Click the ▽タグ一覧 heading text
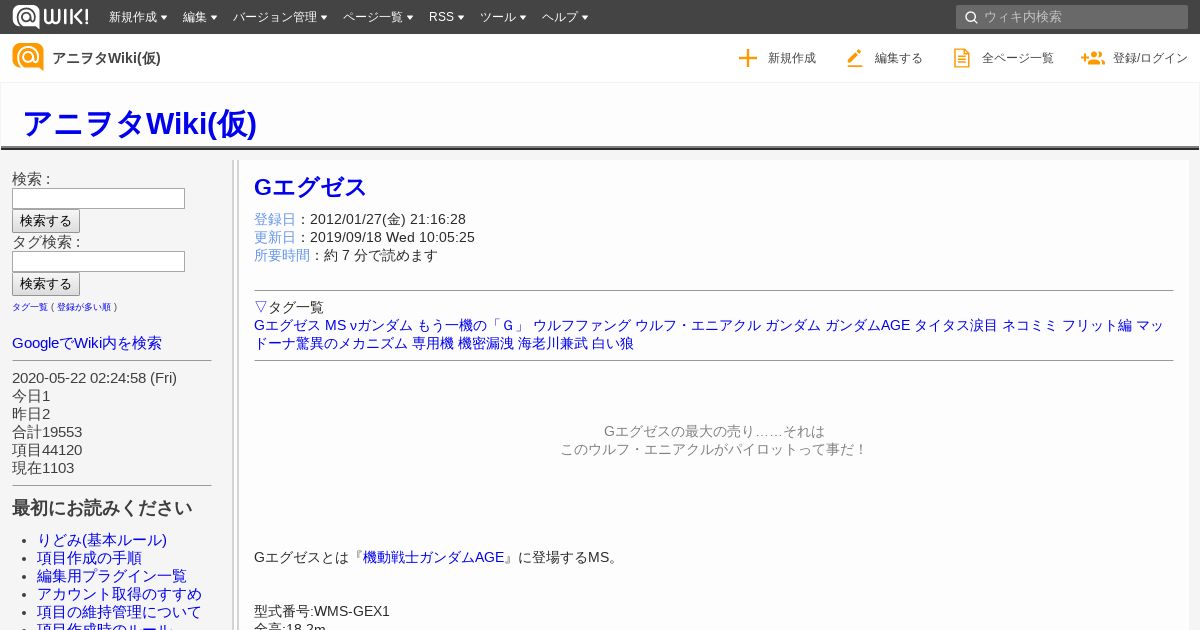Screen dimensions: 1200x630 (289, 307)
